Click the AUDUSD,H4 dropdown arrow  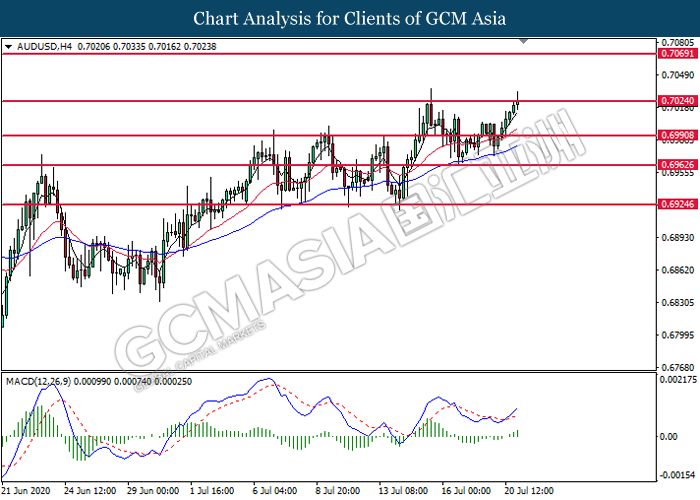click(x=8, y=46)
